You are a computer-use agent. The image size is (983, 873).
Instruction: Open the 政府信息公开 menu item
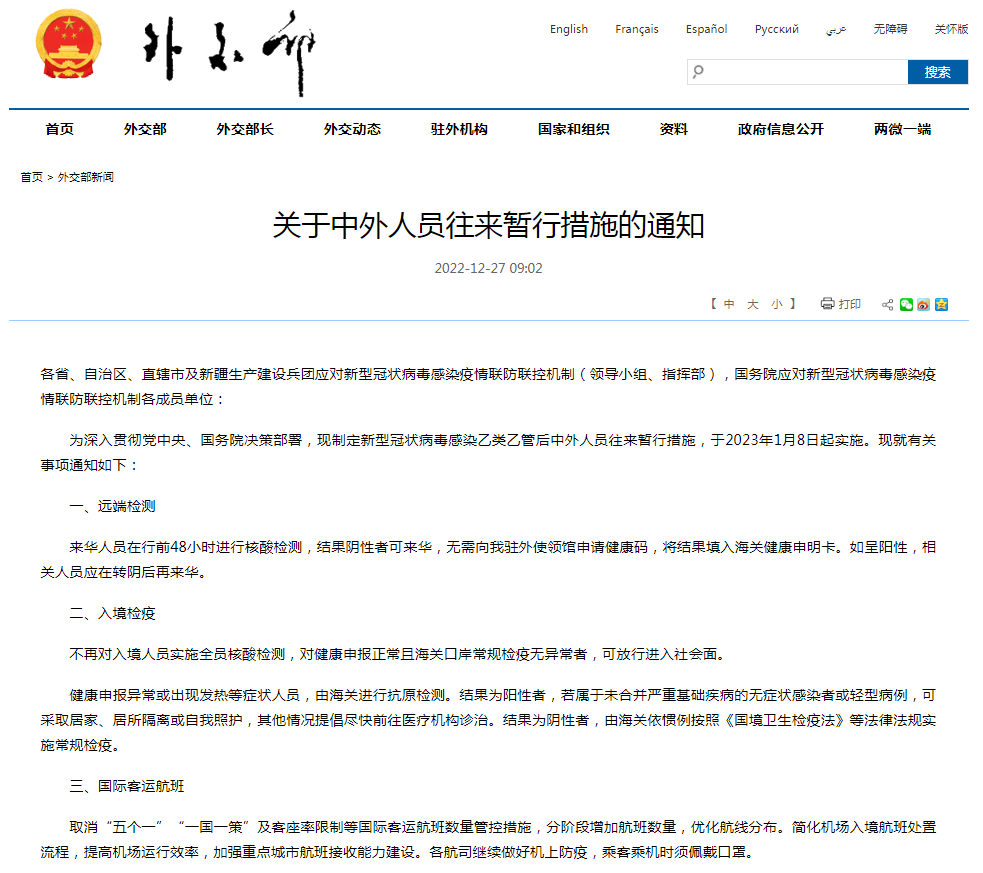point(780,129)
